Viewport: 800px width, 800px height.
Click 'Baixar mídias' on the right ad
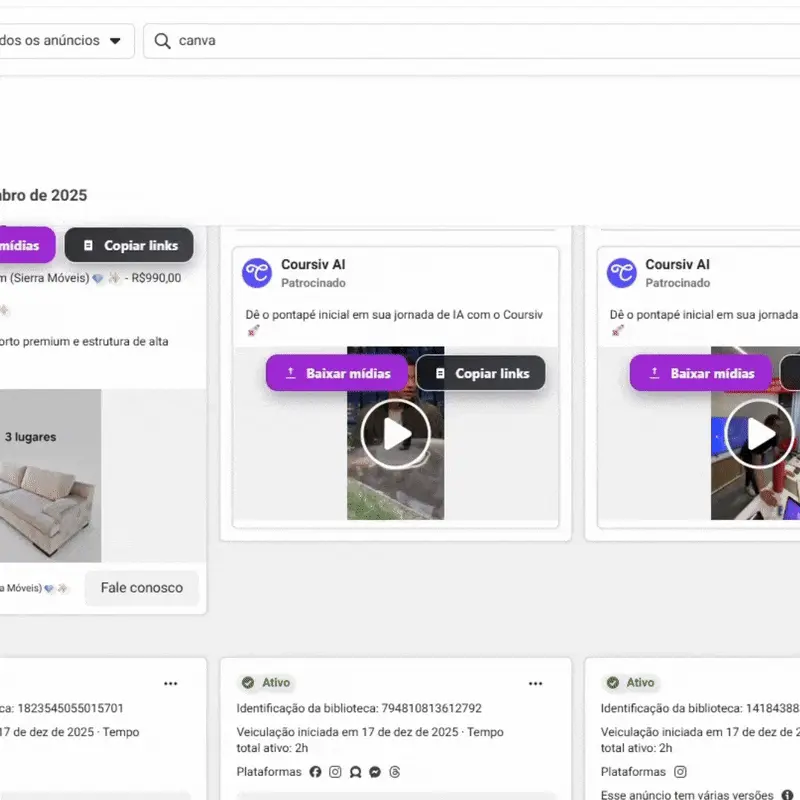[701, 373]
